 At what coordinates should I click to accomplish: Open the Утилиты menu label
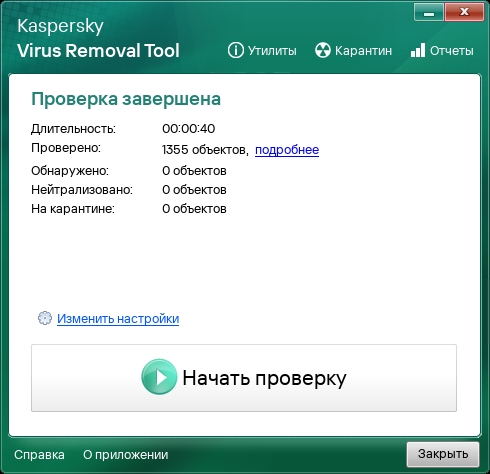pyautogui.click(x=272, y=51)
